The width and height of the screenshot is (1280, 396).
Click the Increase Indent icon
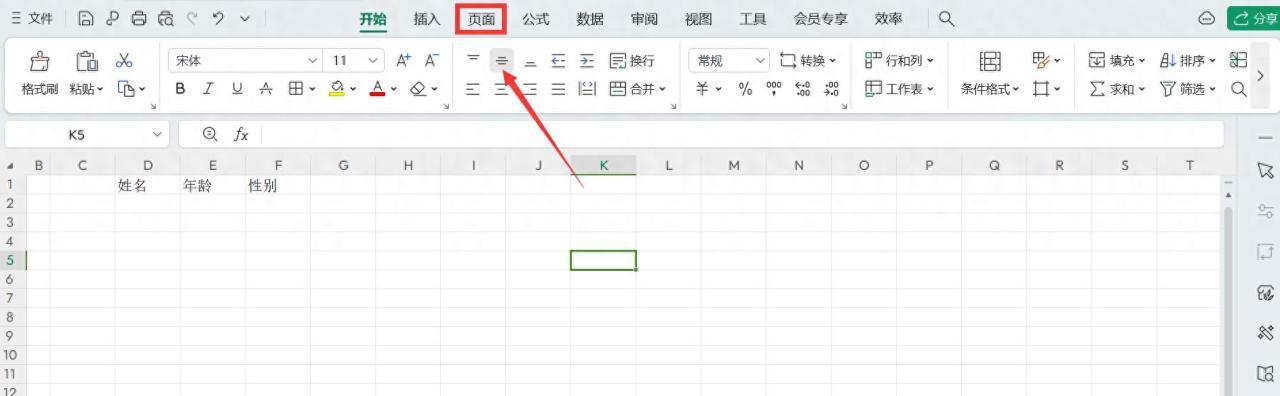tap(587, 61)
